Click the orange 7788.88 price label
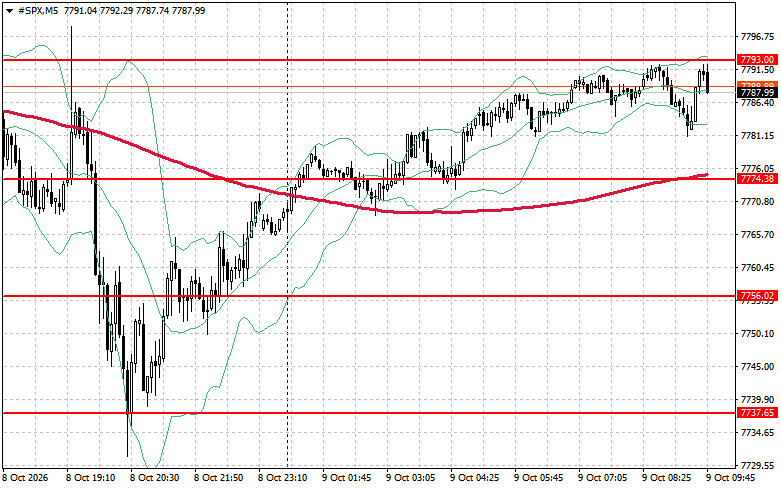781x489 pixels. 757,85
